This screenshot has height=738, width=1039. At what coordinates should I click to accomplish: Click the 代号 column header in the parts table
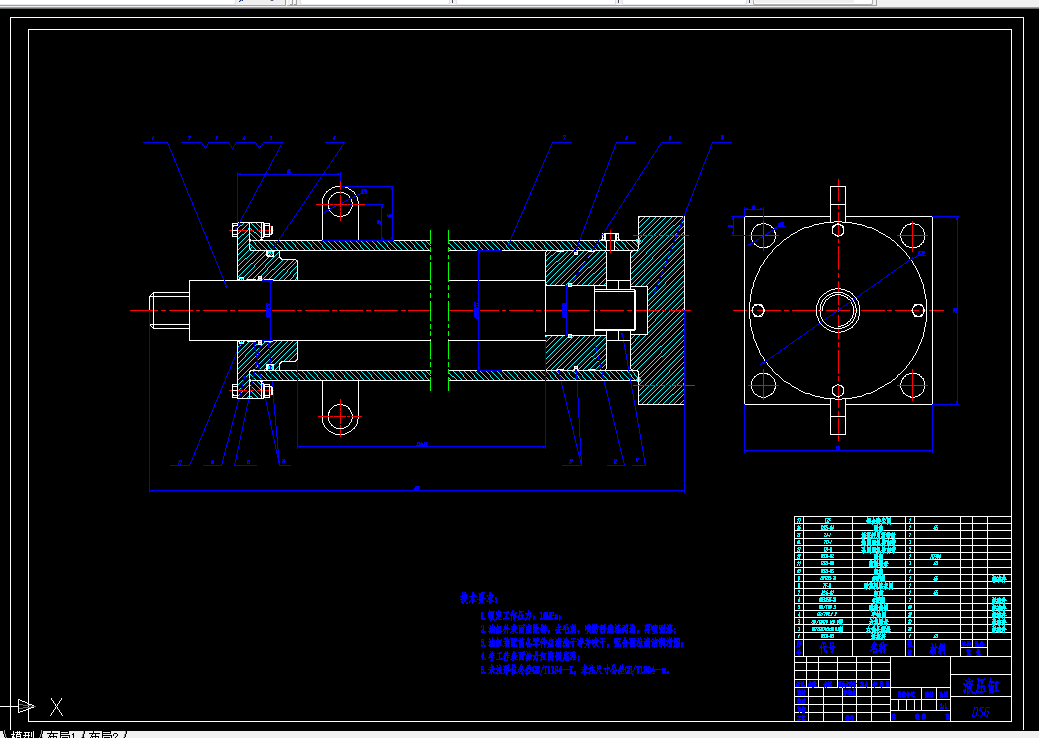tap(828, 649)
